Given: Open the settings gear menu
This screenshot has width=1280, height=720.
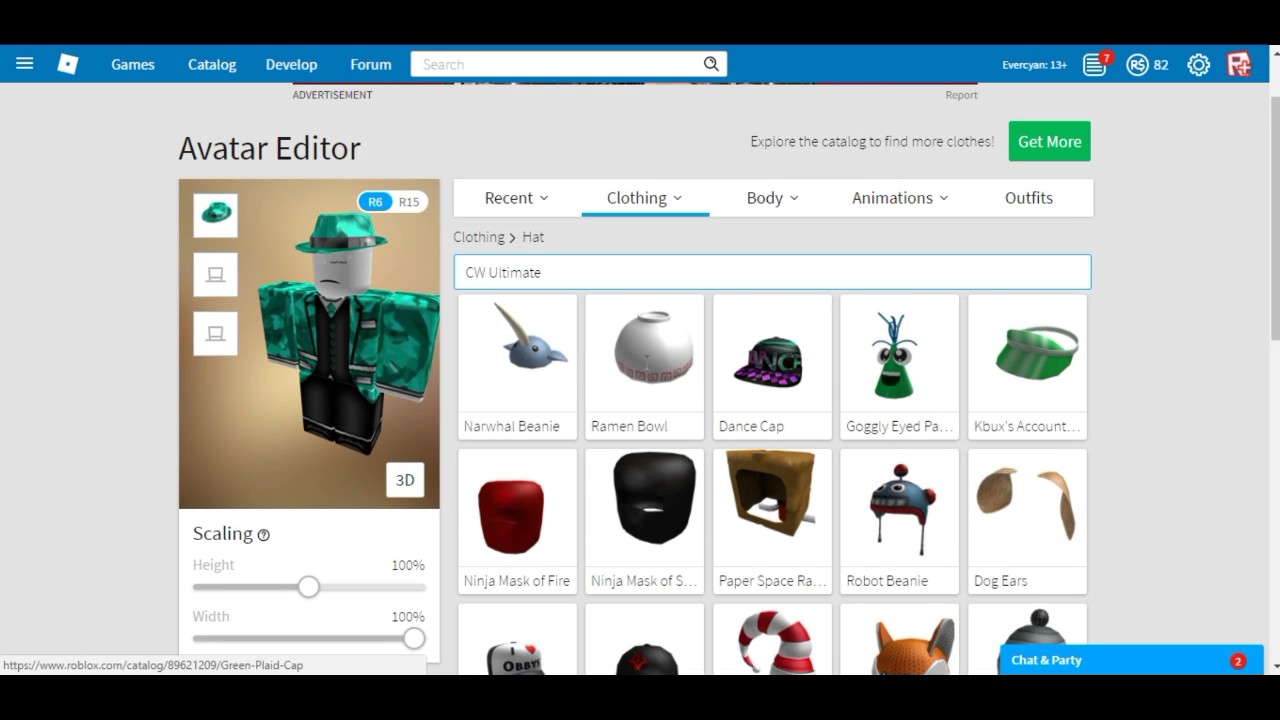Looking at the screenshot, I should point(1198,65).
